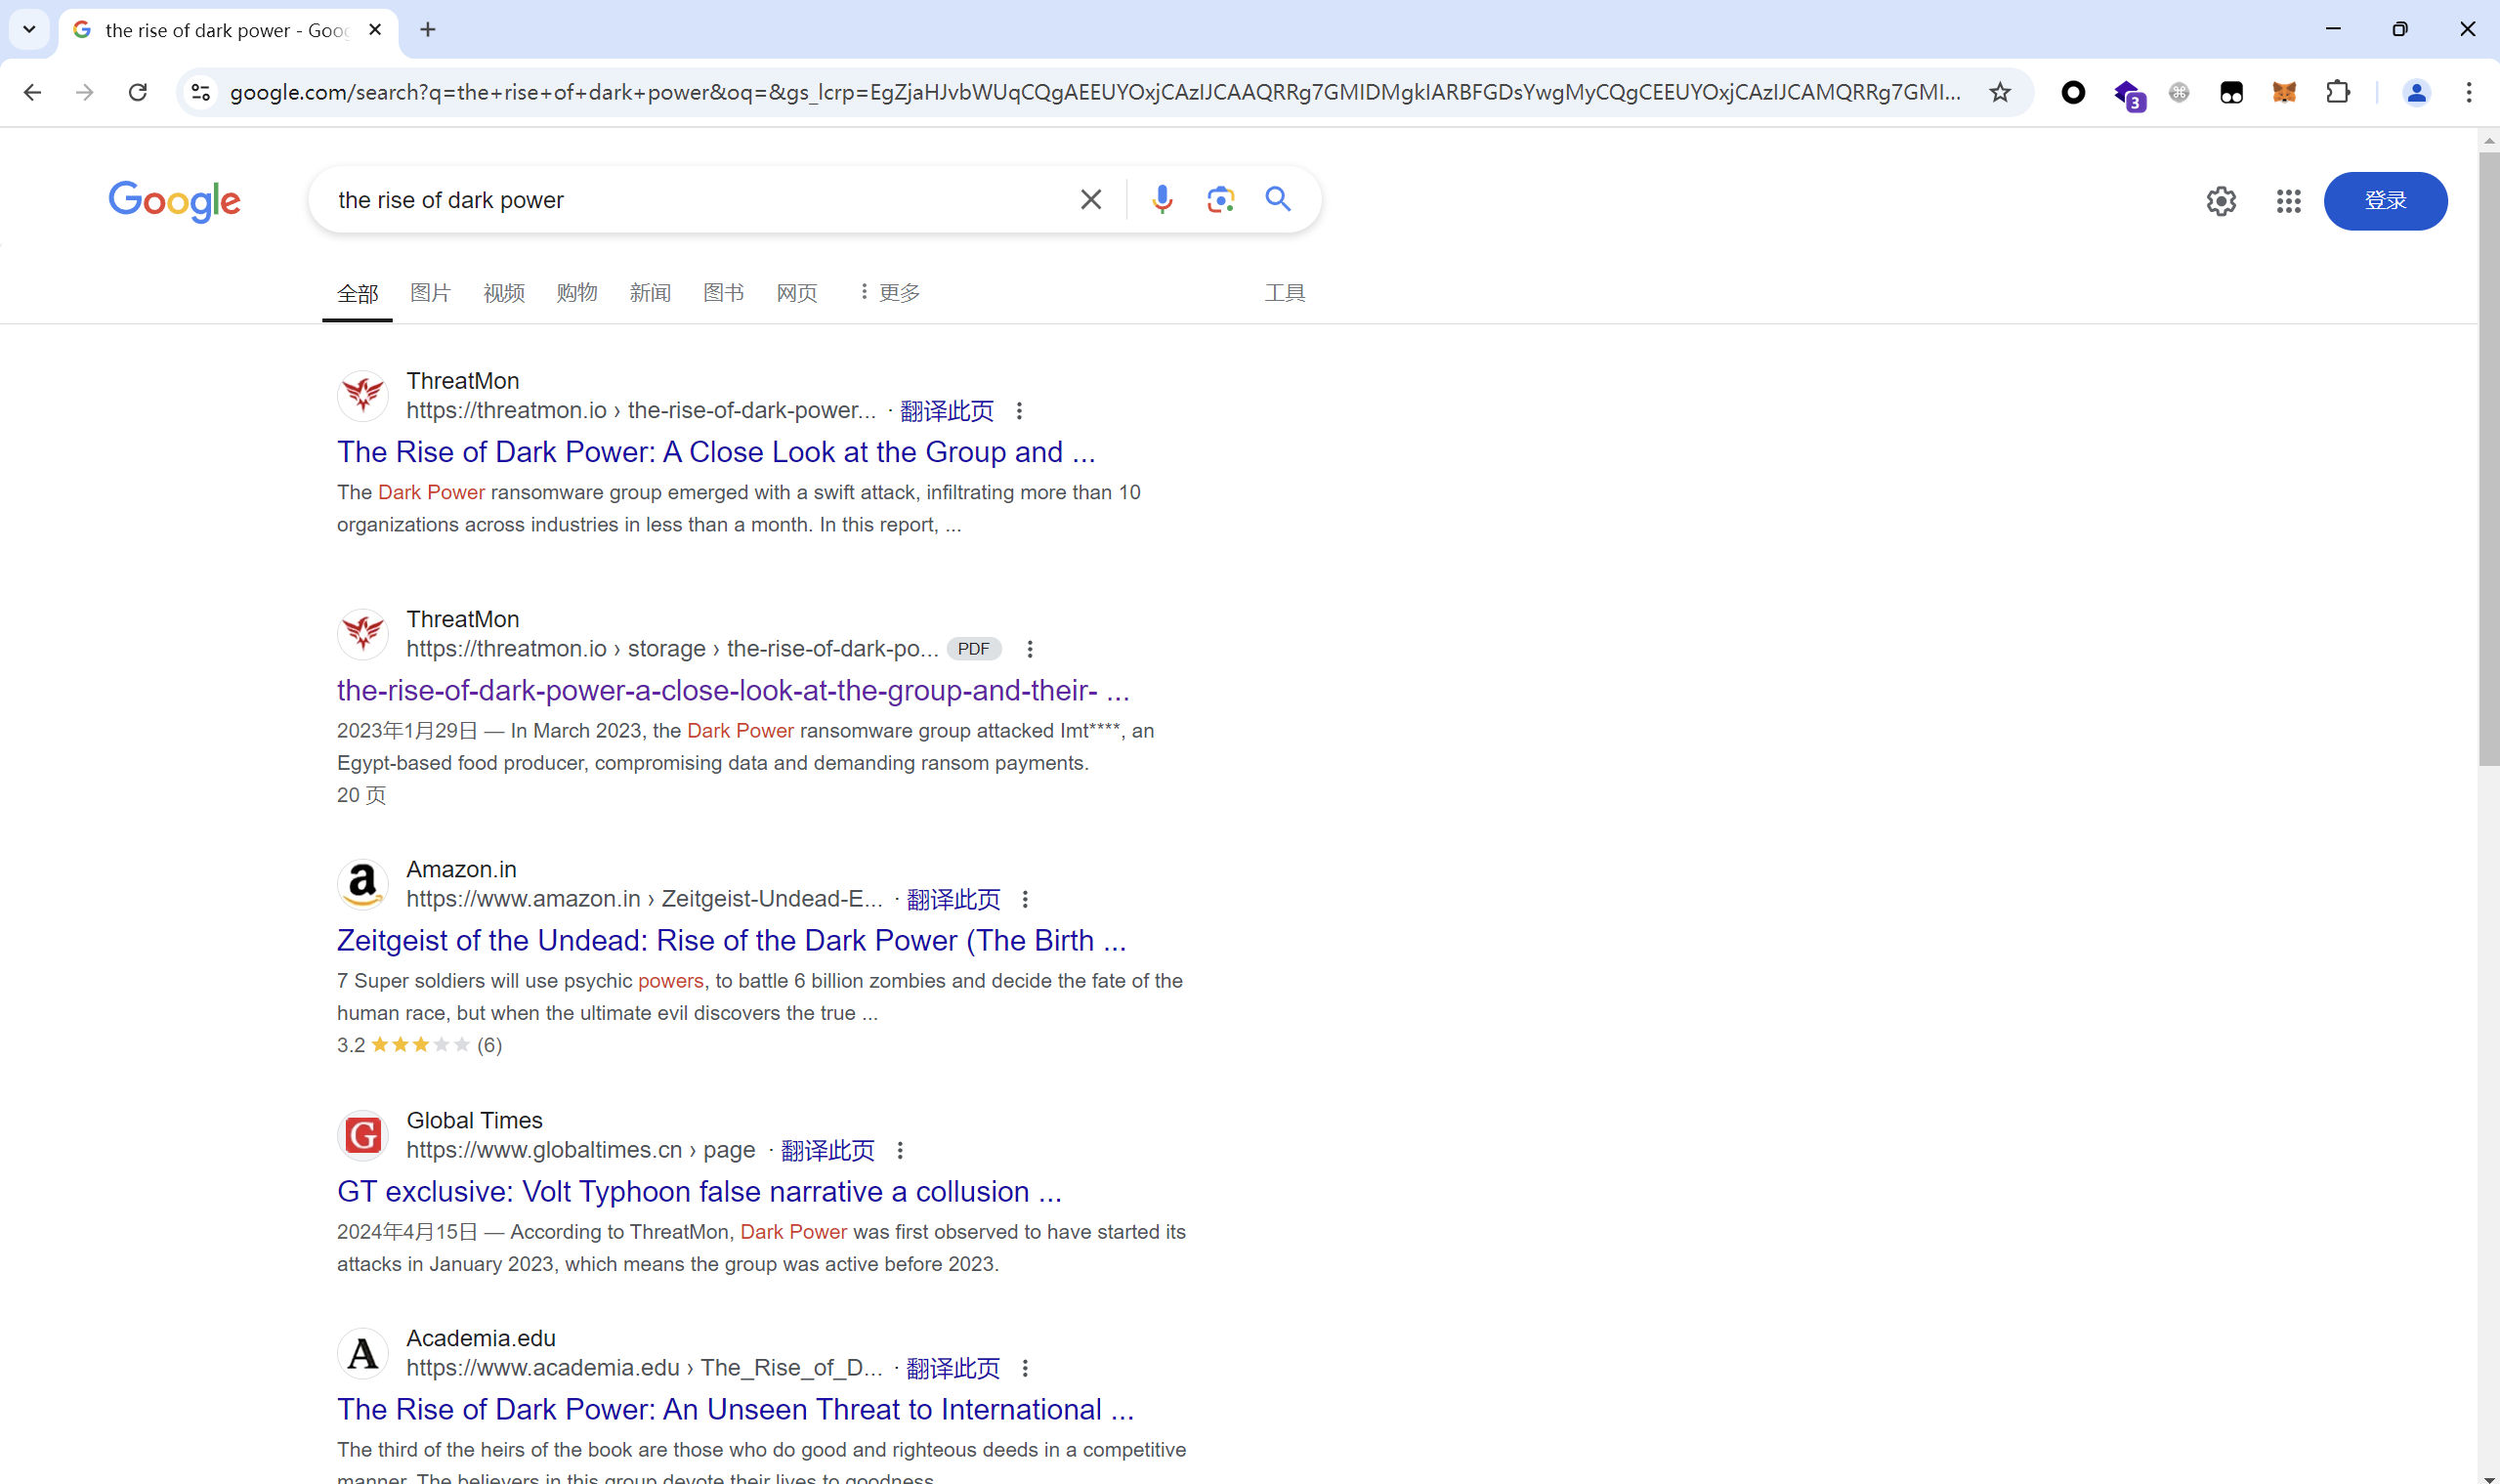The width and height of the screenshot is (2500, 1484).
Task: Open the tab search dropdown arrow
Action: click(29, 29)
